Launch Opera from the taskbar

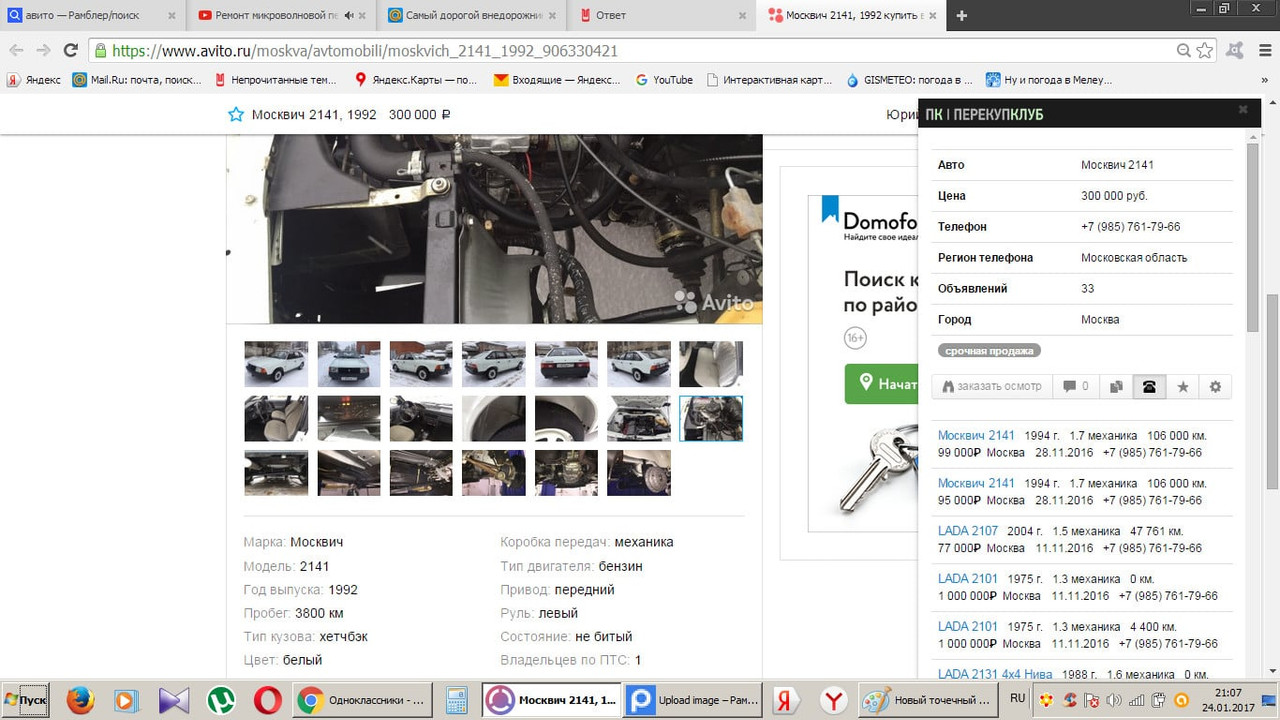point(267,700)
